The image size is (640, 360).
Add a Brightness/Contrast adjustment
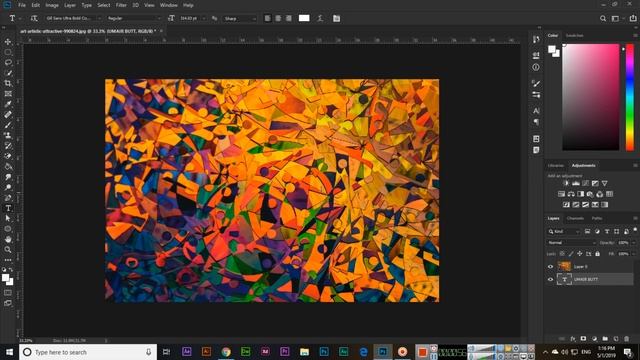[x=566, y=183]
